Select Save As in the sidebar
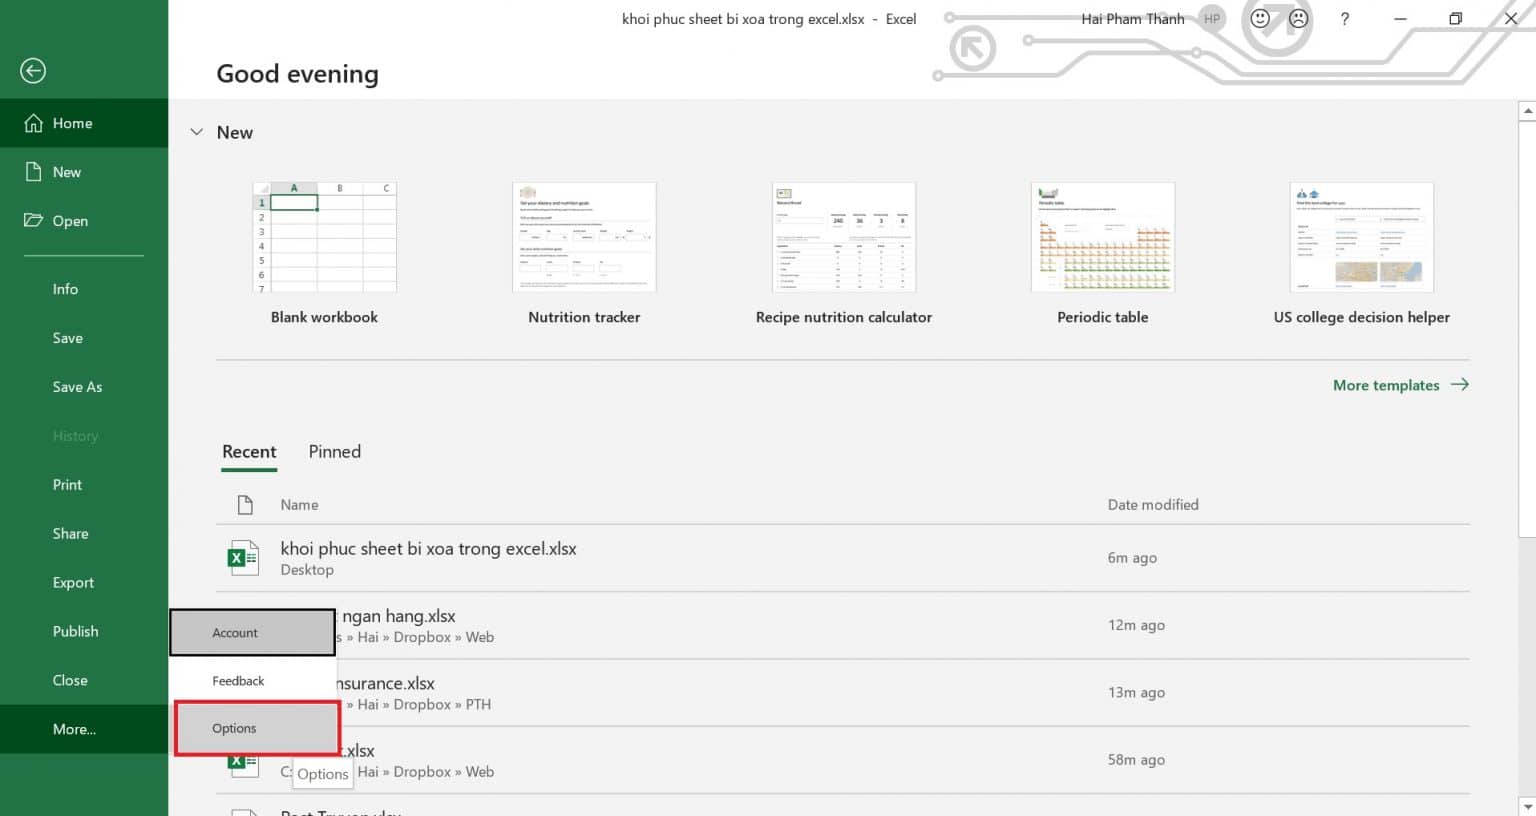 click(x=84, y=387)
